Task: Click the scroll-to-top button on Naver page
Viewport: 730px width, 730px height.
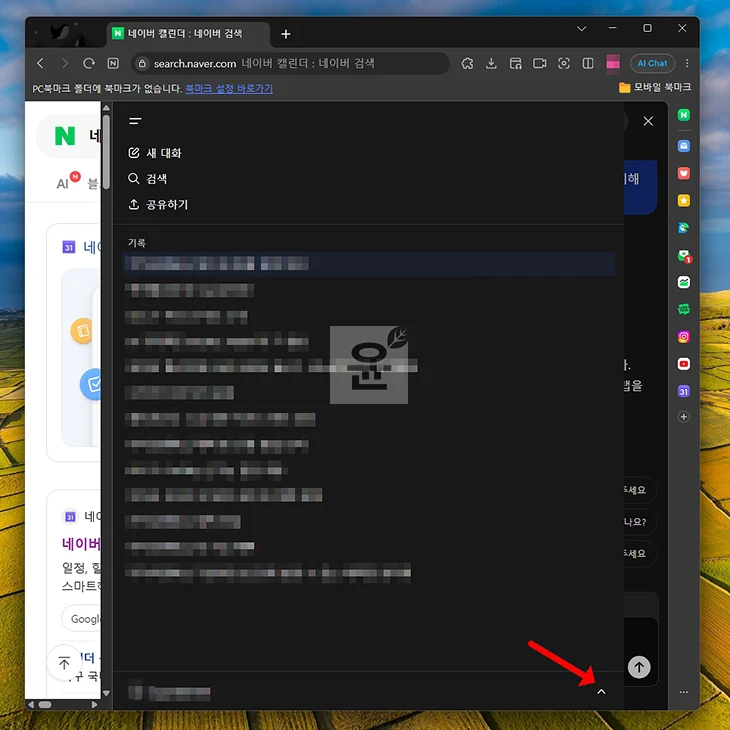Action: coord(64,662)
